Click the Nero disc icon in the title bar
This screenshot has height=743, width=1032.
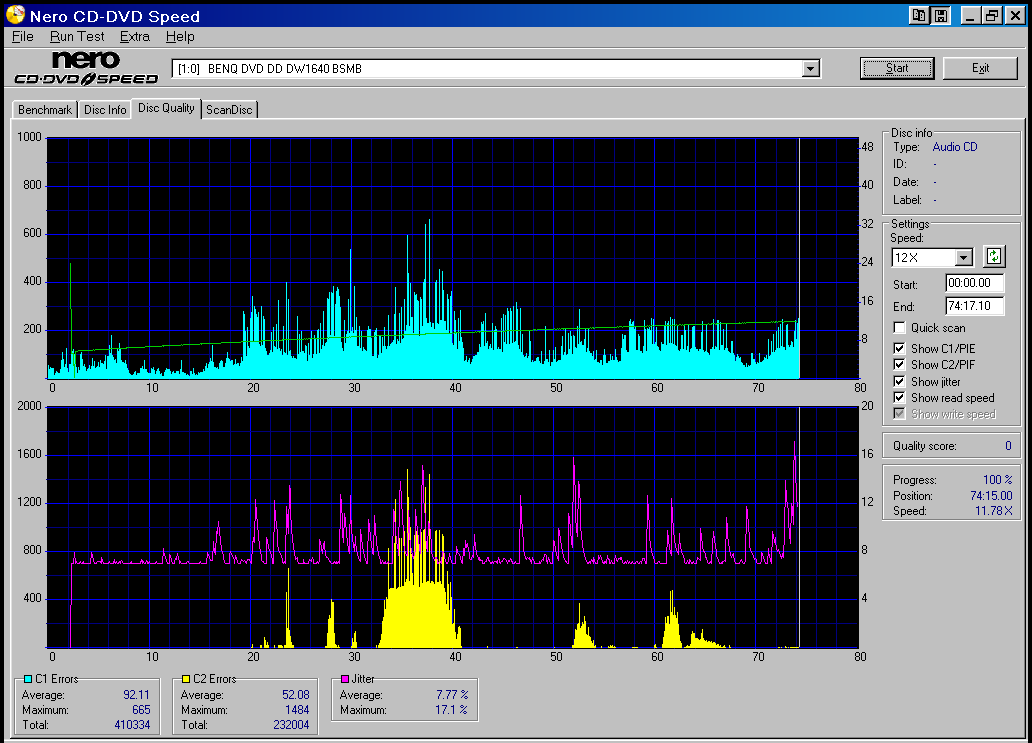[x=16, y=14]
